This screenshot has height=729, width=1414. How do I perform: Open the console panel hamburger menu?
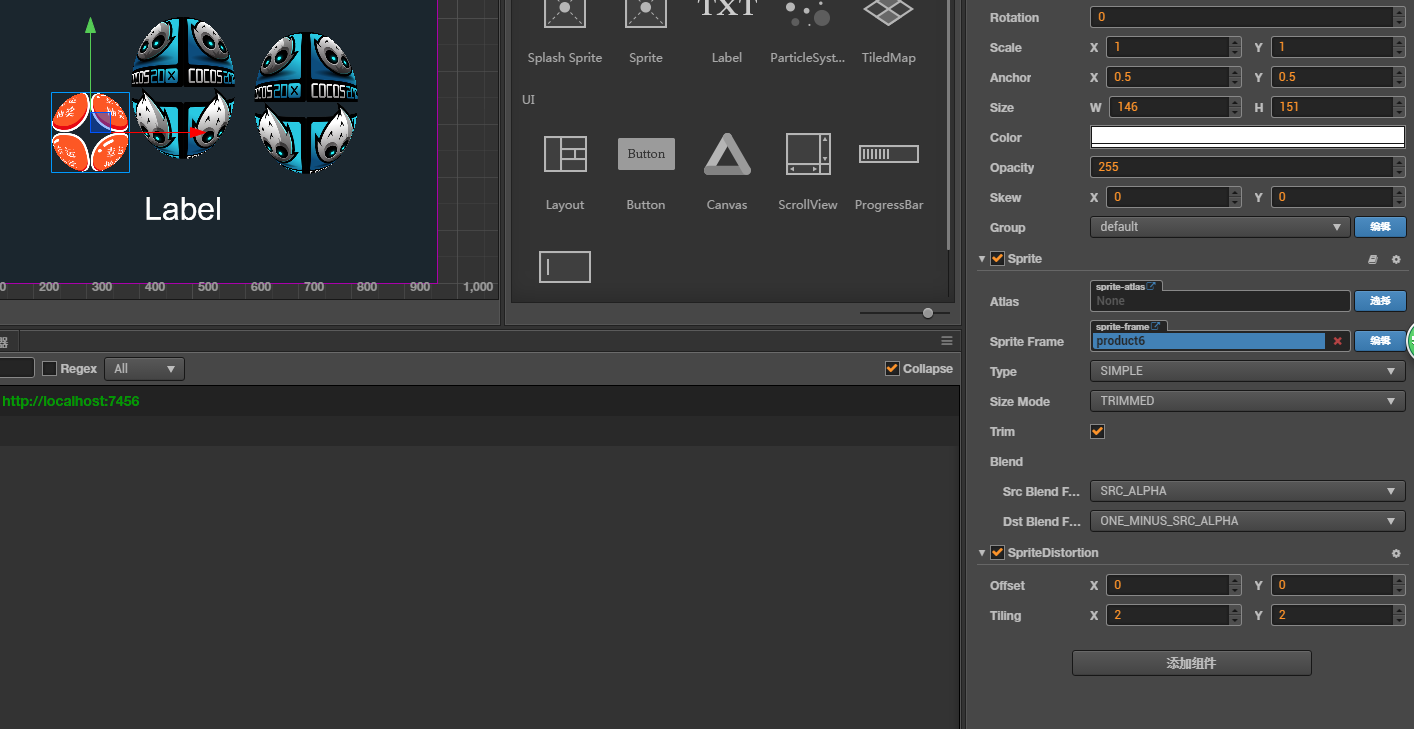tap(946, 341)
